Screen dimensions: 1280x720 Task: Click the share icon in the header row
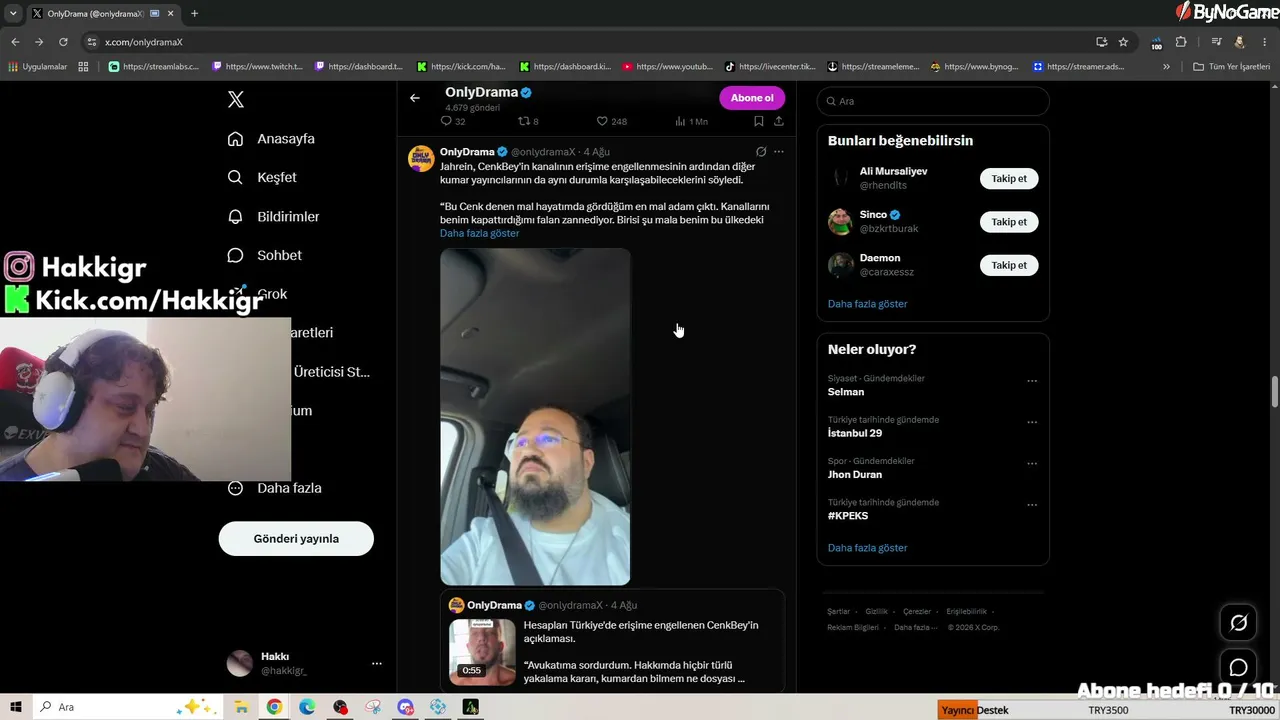pos(779,121)
